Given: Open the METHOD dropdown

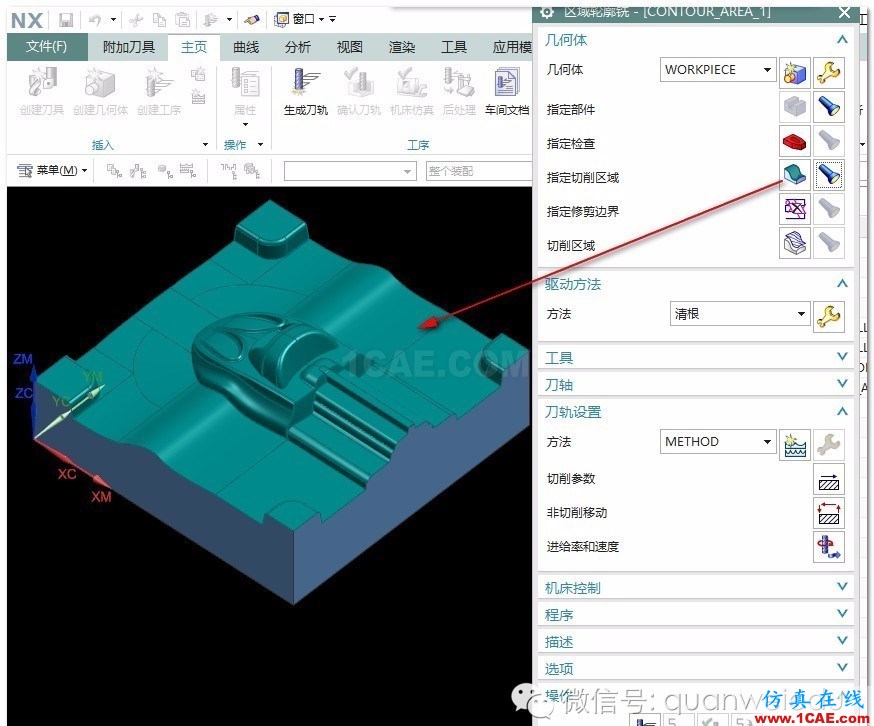Looking at the screenshot, I should click(x=718, y=442).
